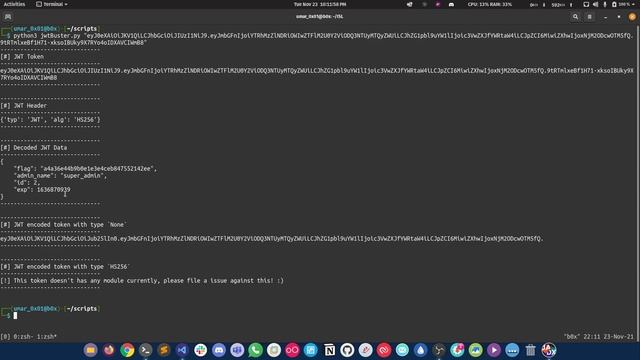
Task: Open the Trash icon in dock
Action: 530,350
